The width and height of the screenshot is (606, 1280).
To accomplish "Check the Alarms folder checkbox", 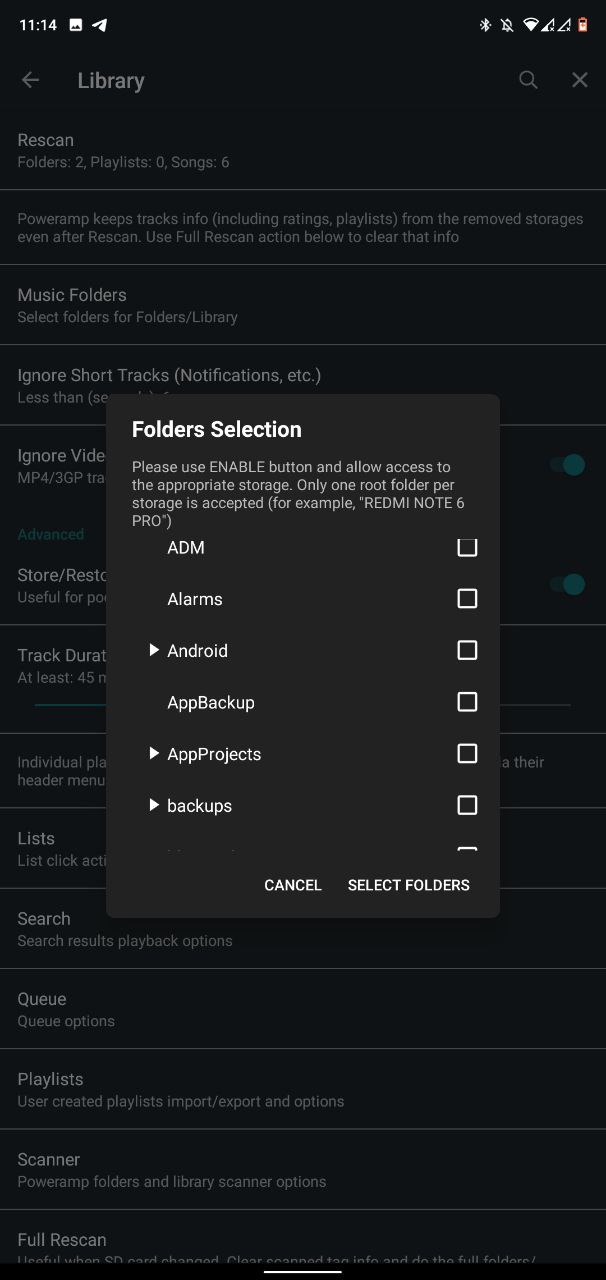I will click(467, 599).
